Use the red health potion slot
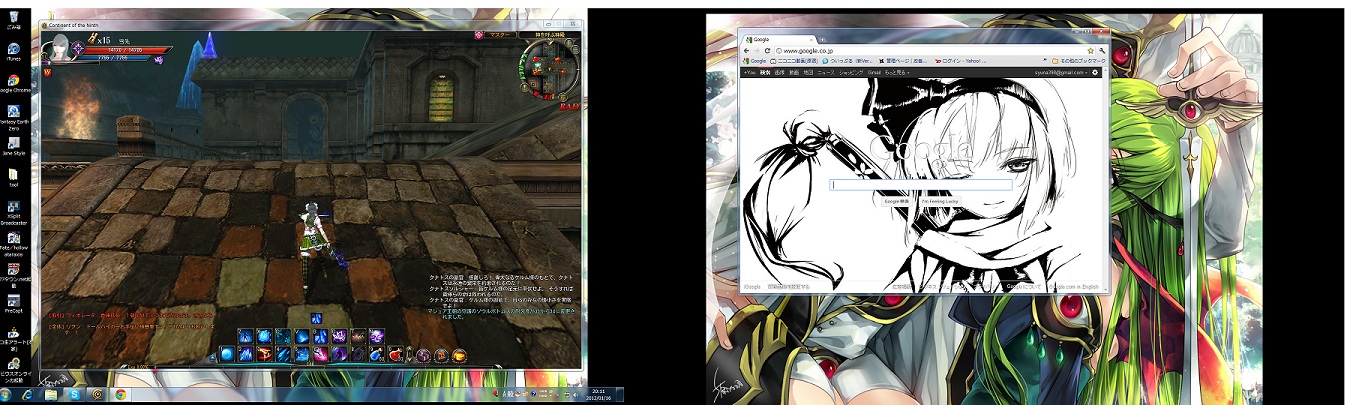The width and height of the screenshot is (1350, 405). click(x=395, y=354)
